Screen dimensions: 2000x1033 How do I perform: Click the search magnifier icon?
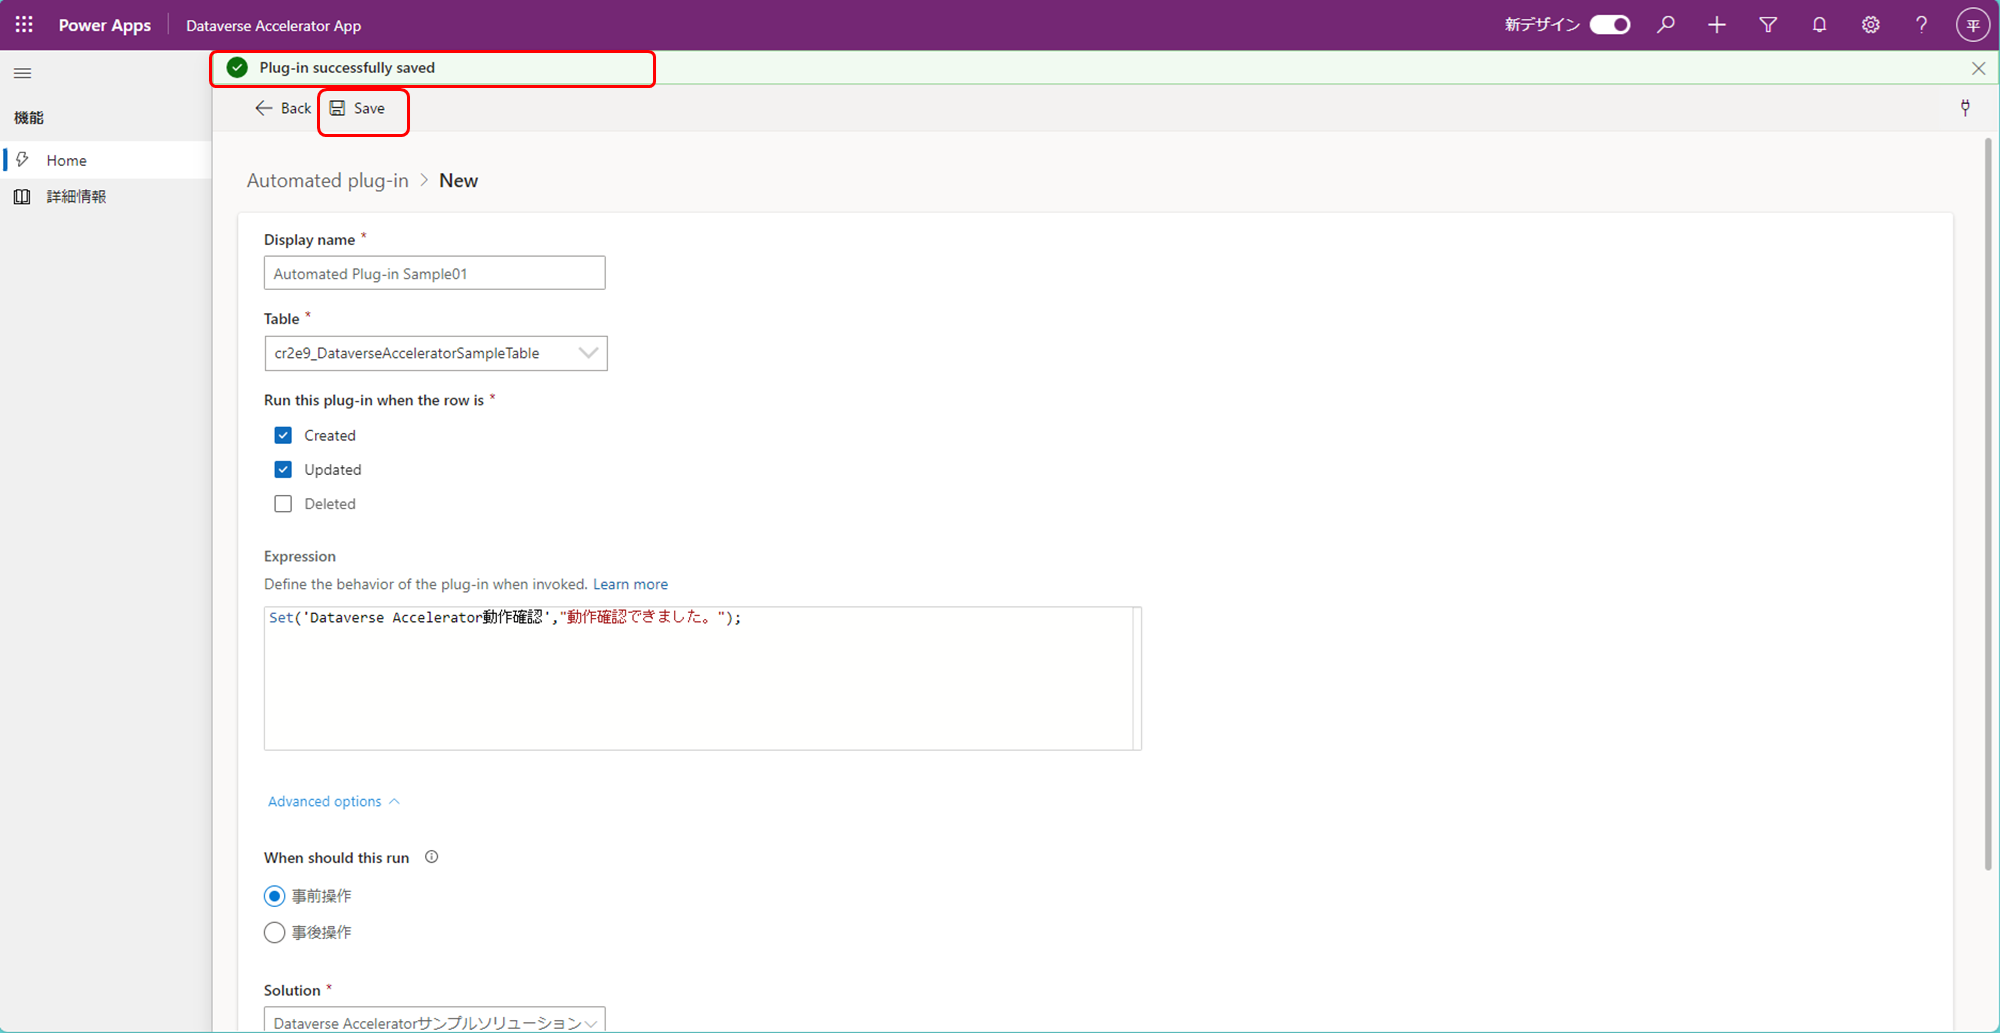(x=1666, y=25)
